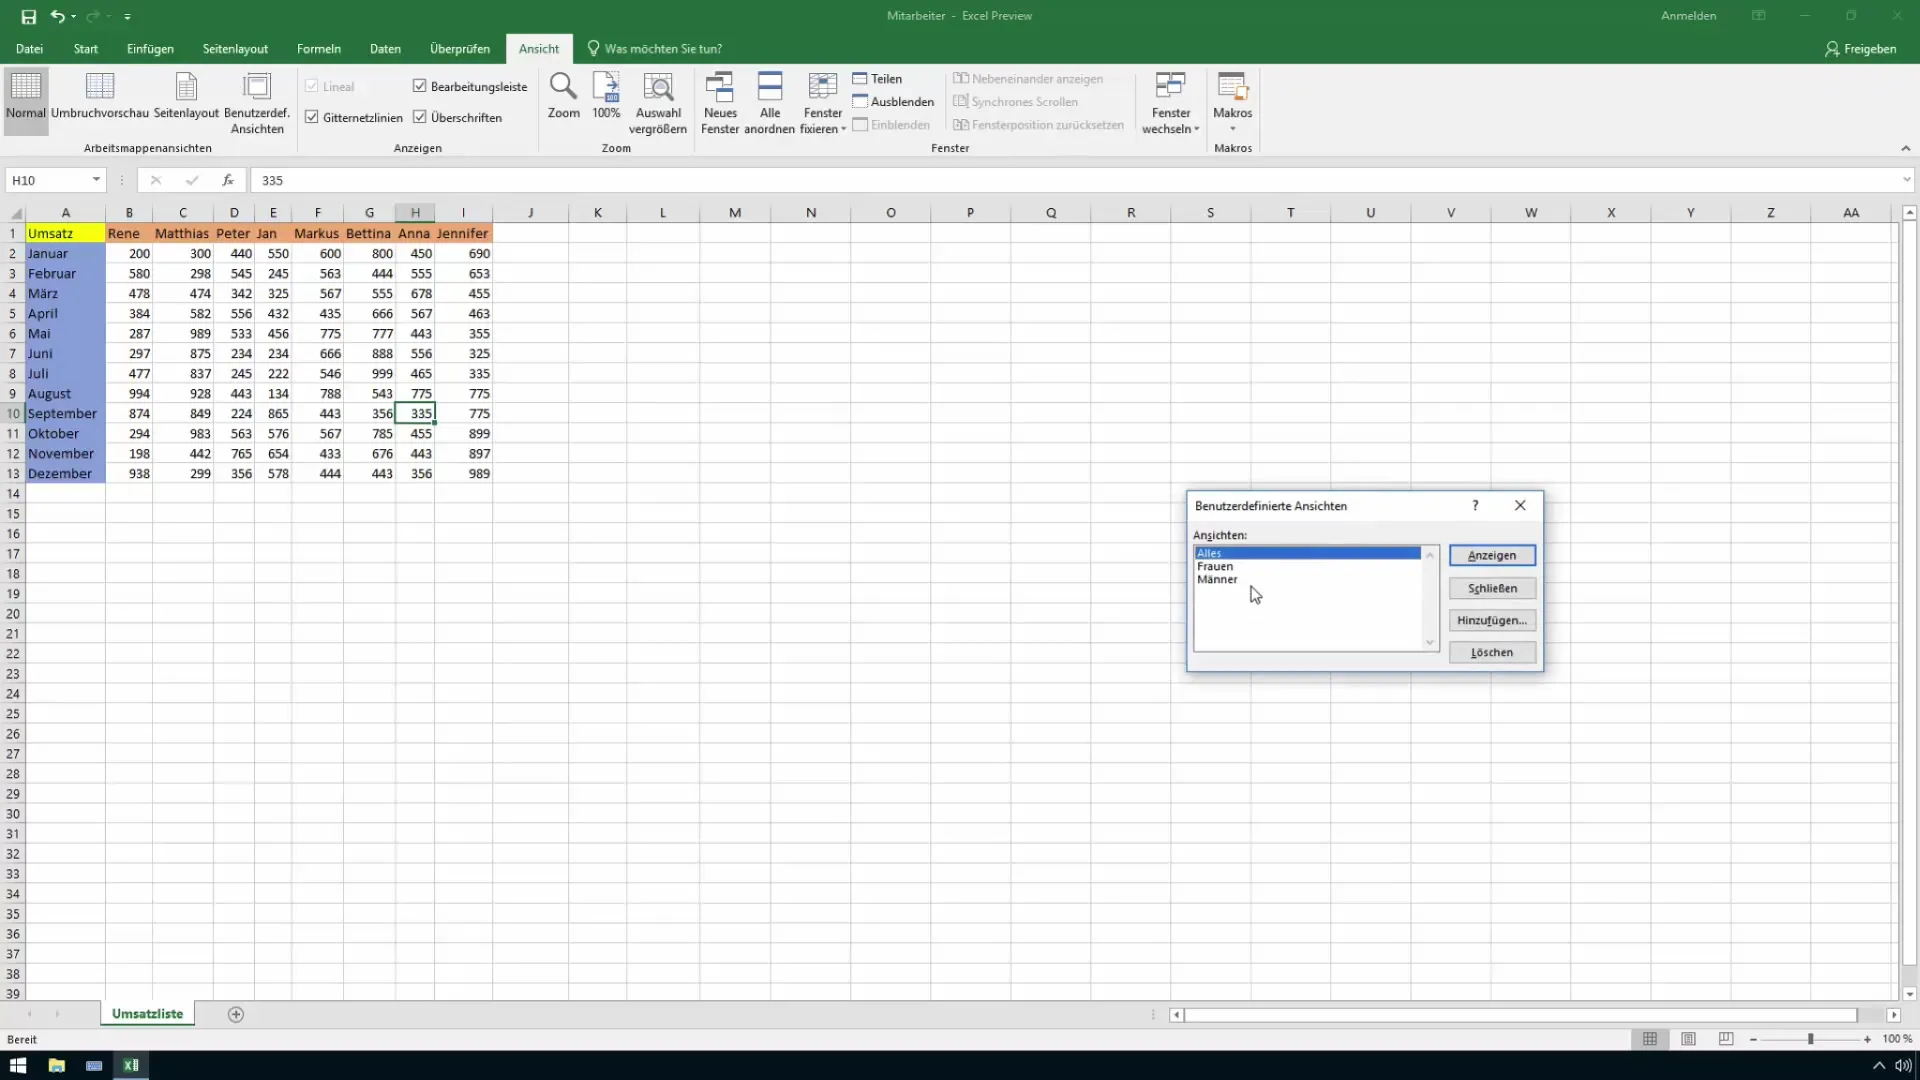Viewport: 1920px width, 1080px height.
Task: Select Page Break Preview in status bar
Action: point(1726,1039)
